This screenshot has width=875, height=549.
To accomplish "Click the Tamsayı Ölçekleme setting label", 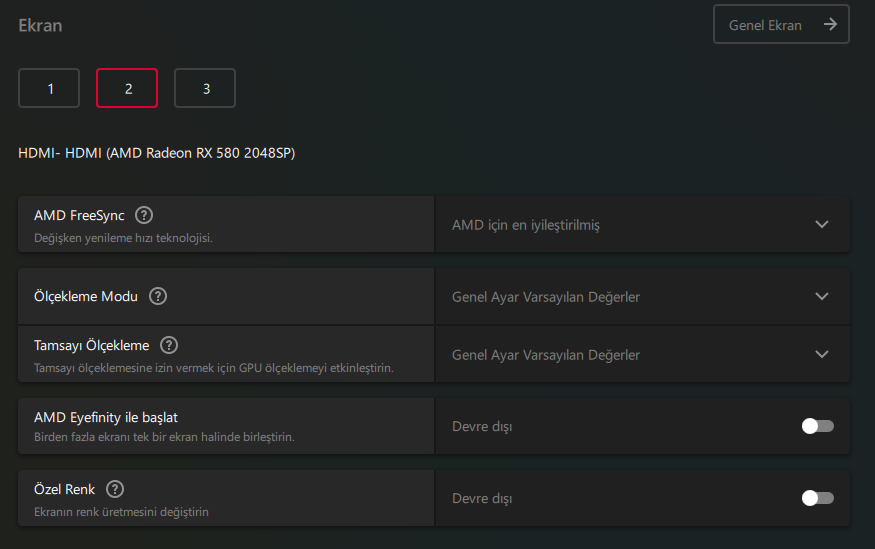I will [x=91, y=345].
